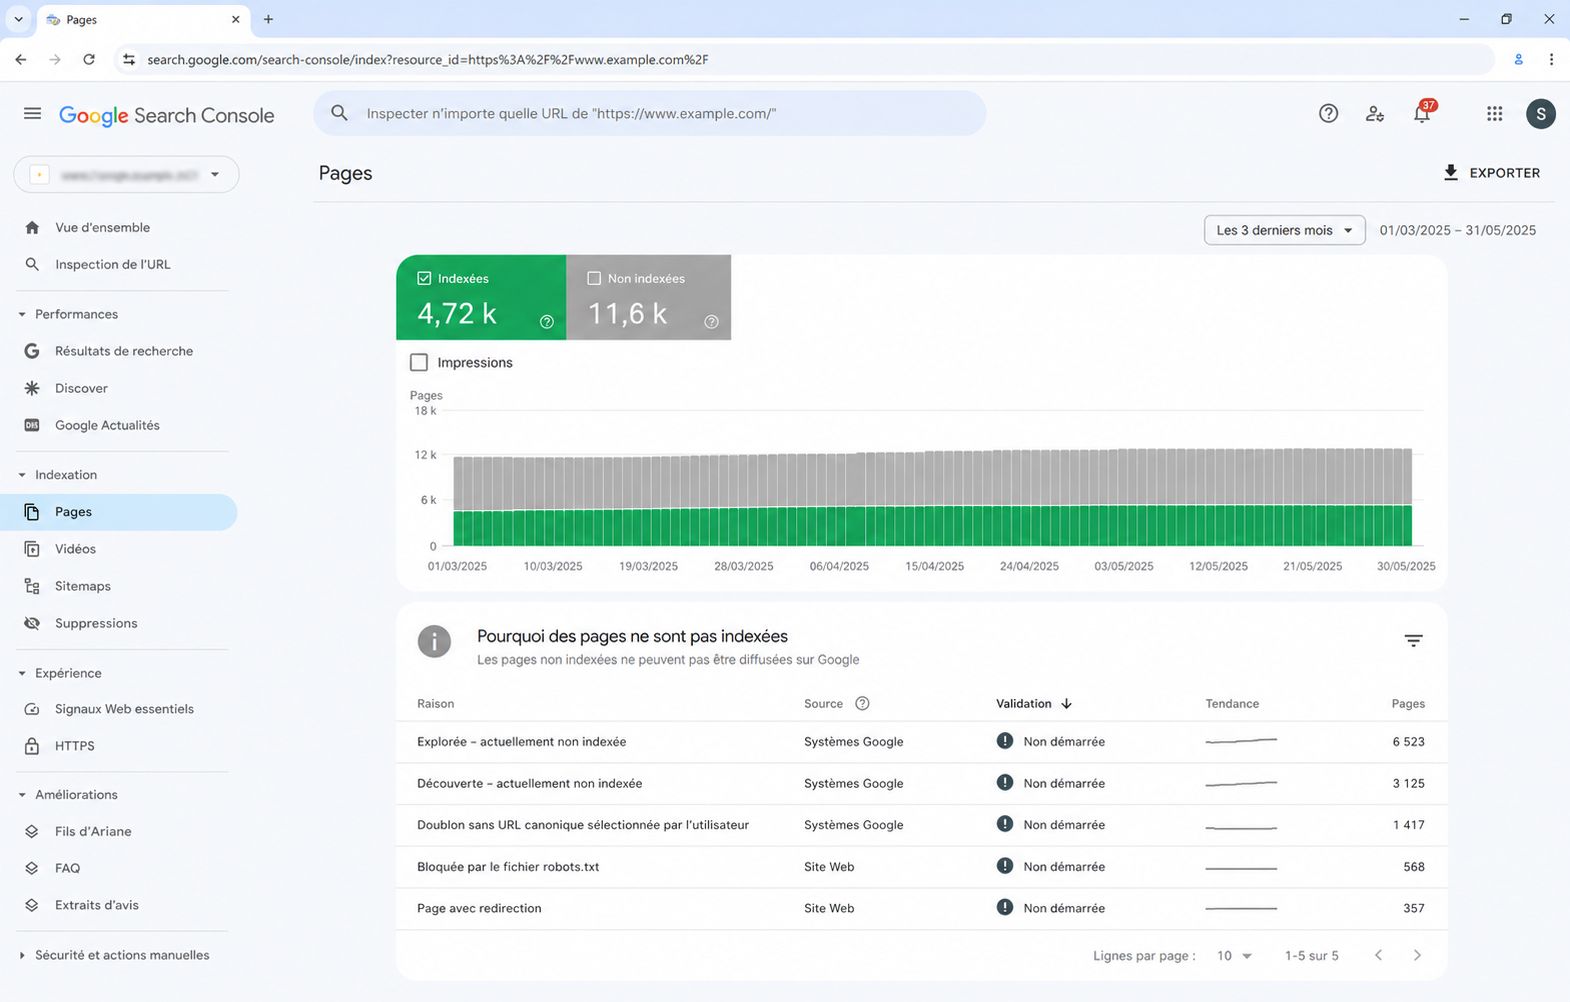Open a new browser tab with plus icon

click(268, 19)
